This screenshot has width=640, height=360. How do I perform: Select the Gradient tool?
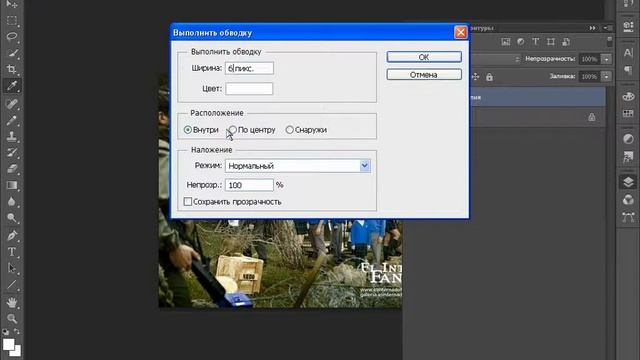point(12,185)
